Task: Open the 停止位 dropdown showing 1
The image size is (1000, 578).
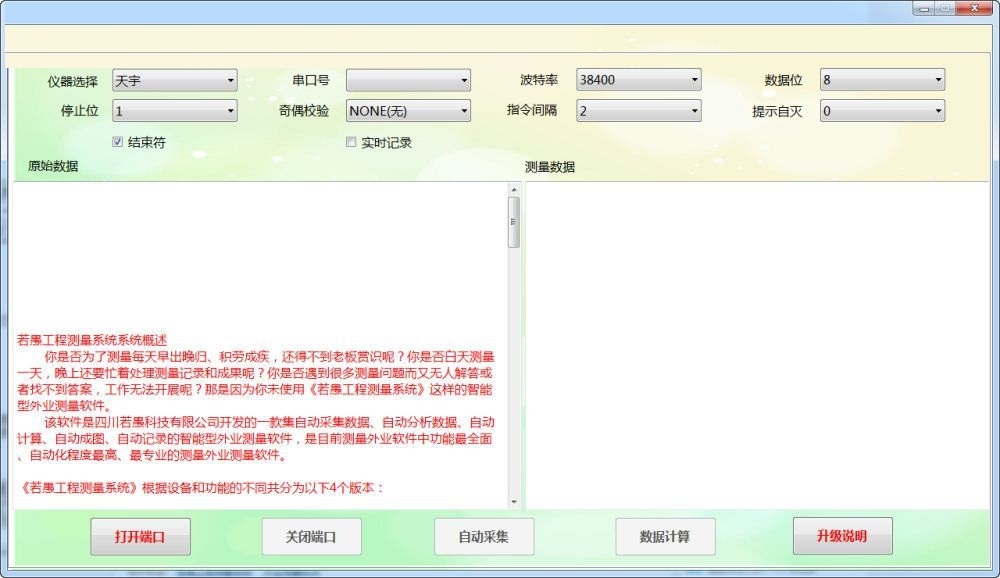Action: [174, 111]
